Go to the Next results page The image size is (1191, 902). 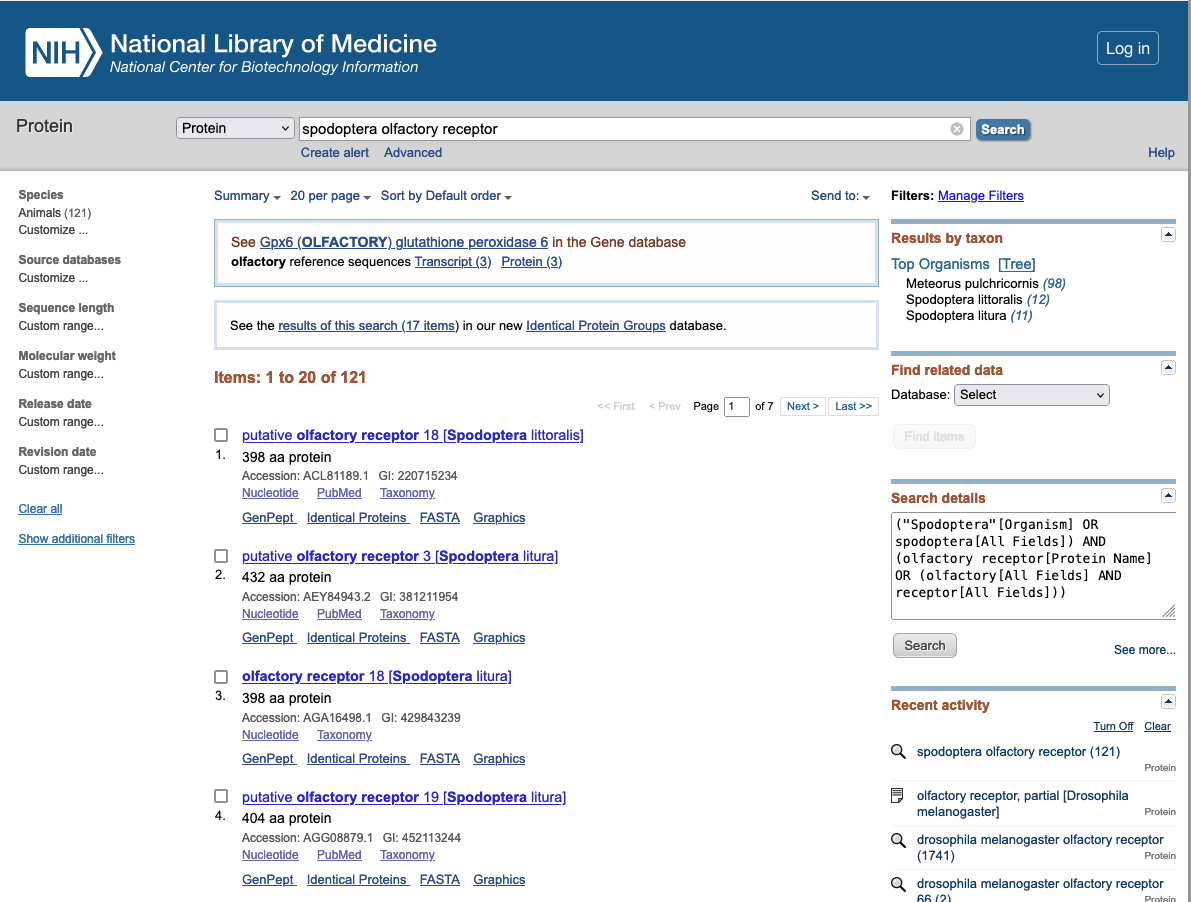(x=803, y=406)
